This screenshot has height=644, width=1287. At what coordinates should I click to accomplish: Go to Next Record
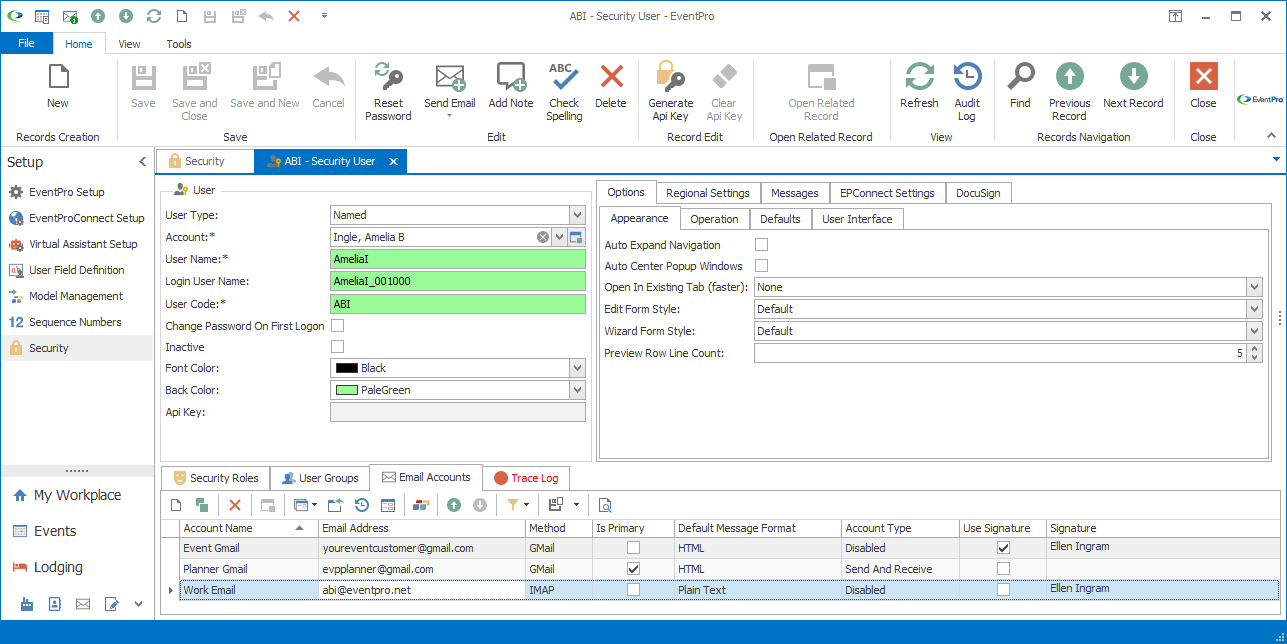[x=1133, y=86]
